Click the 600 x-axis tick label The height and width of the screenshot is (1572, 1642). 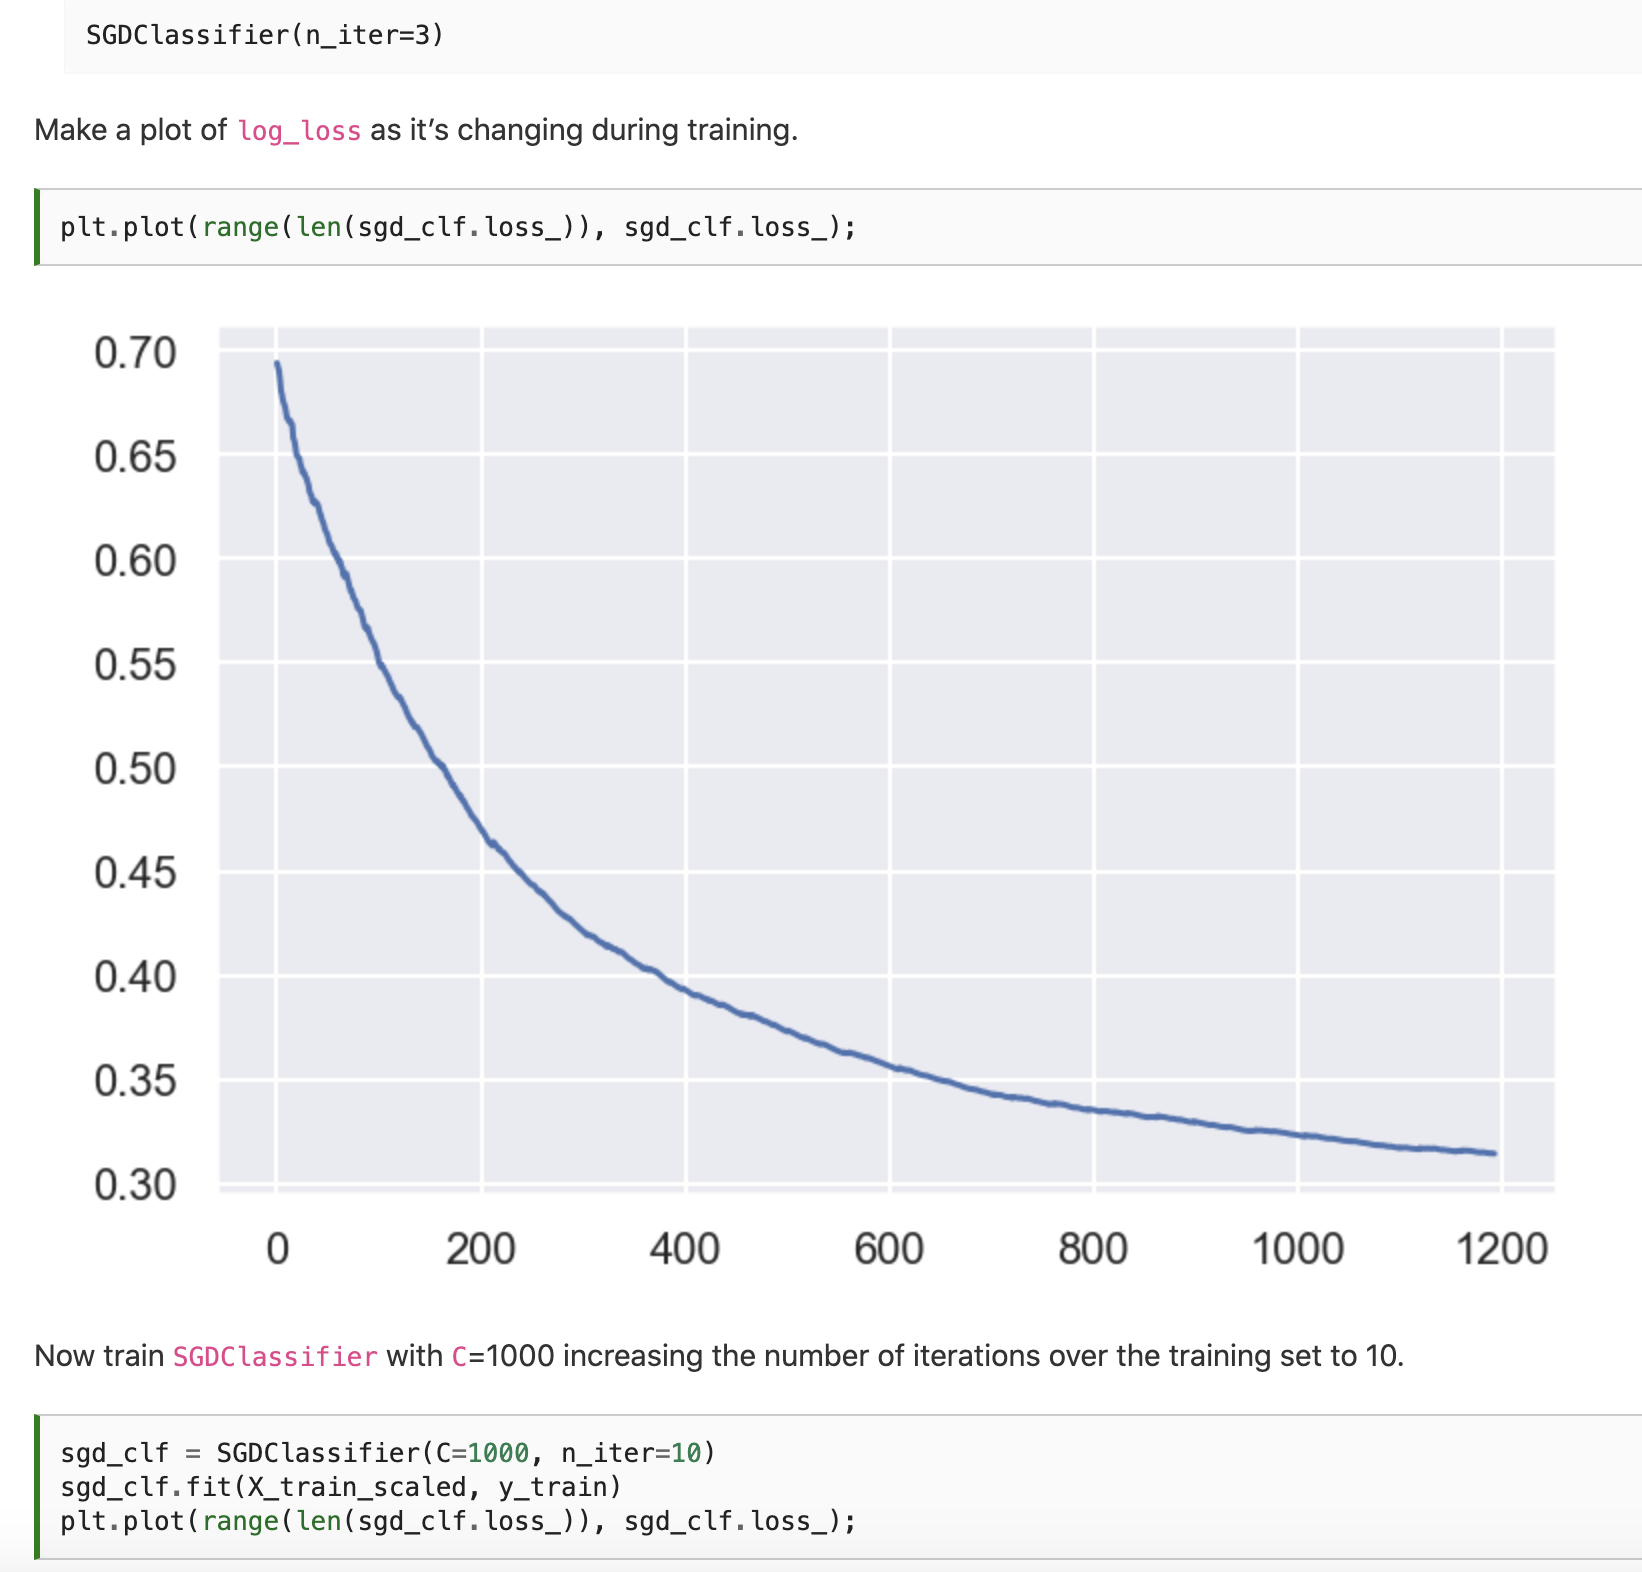pos(889,1249)
